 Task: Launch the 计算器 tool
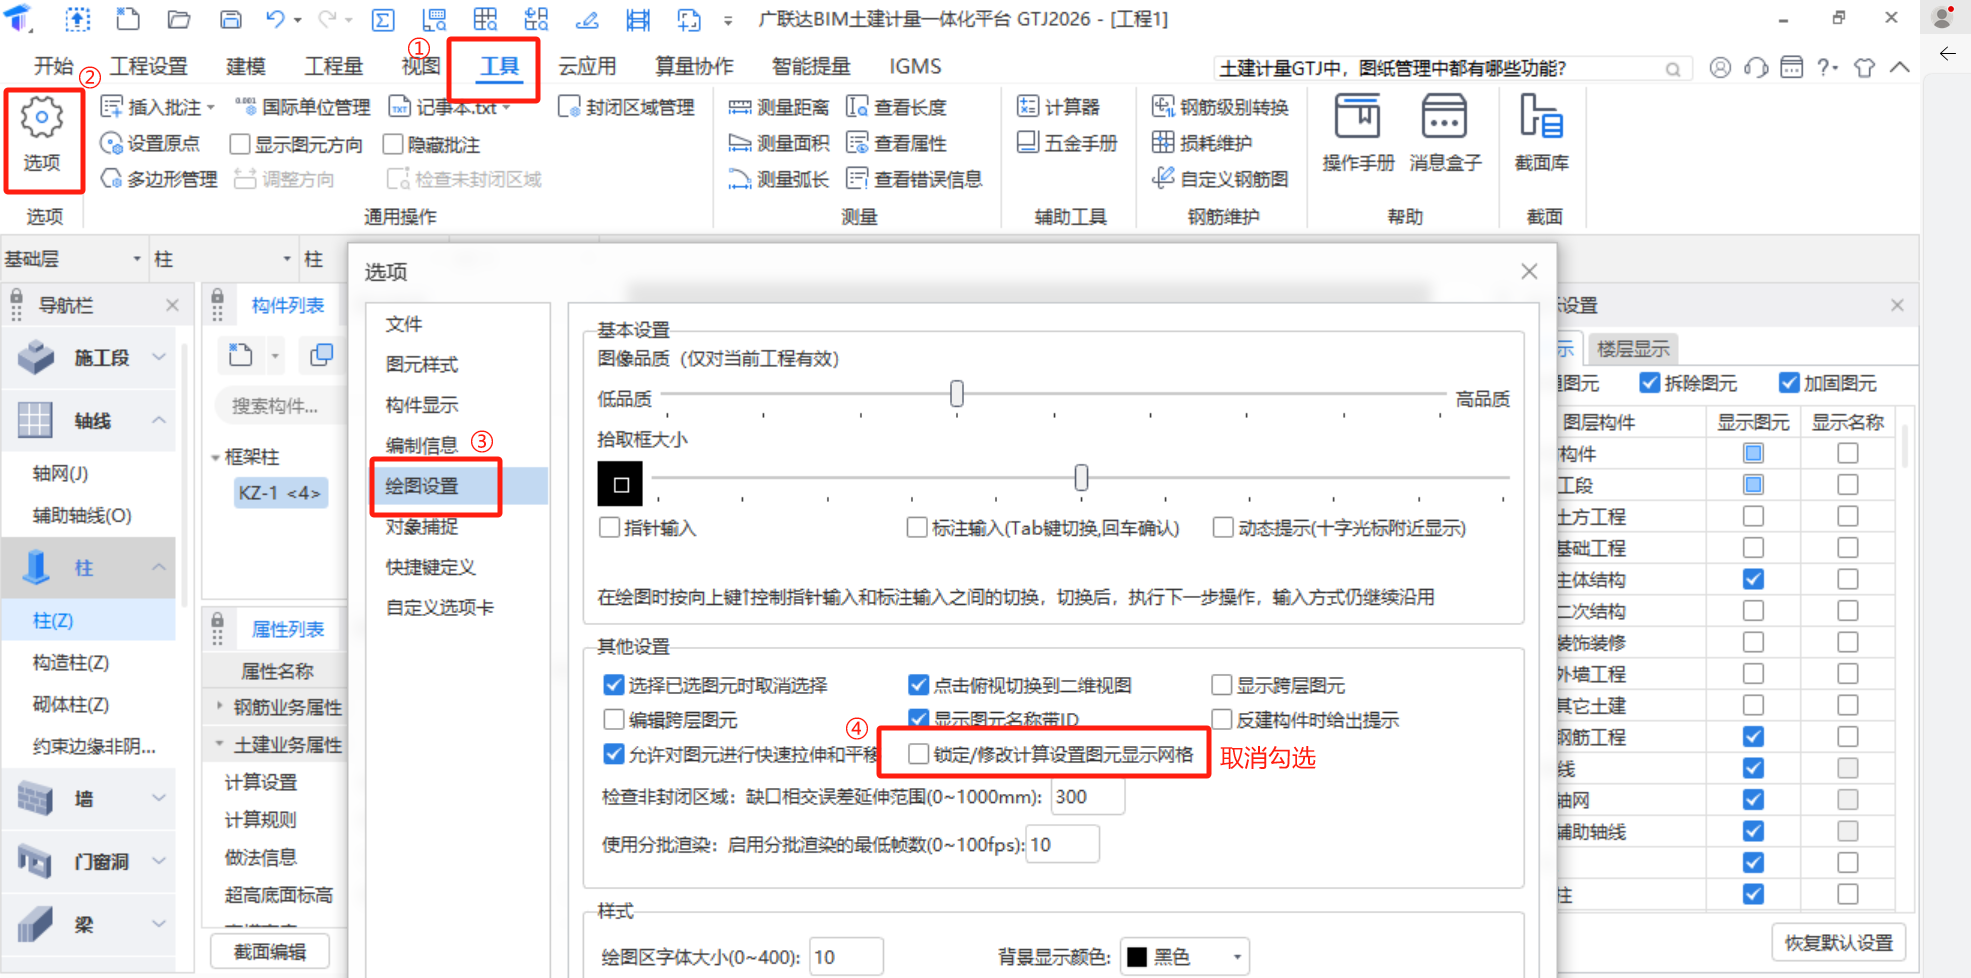(x=1059, y=106)
